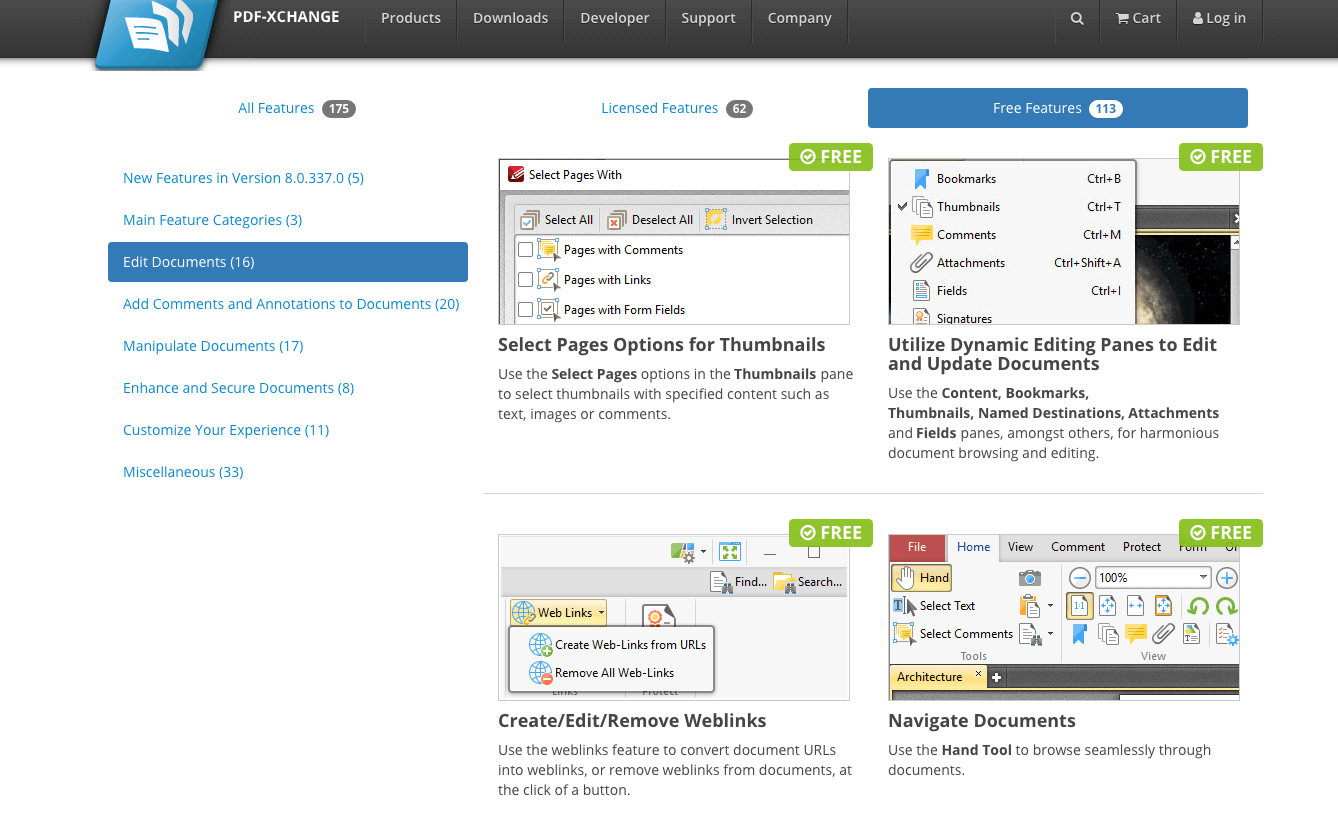Tick the Pages with Comments checkbox
This screenshot has height=820, width=1338.
[x=525, y=250]
